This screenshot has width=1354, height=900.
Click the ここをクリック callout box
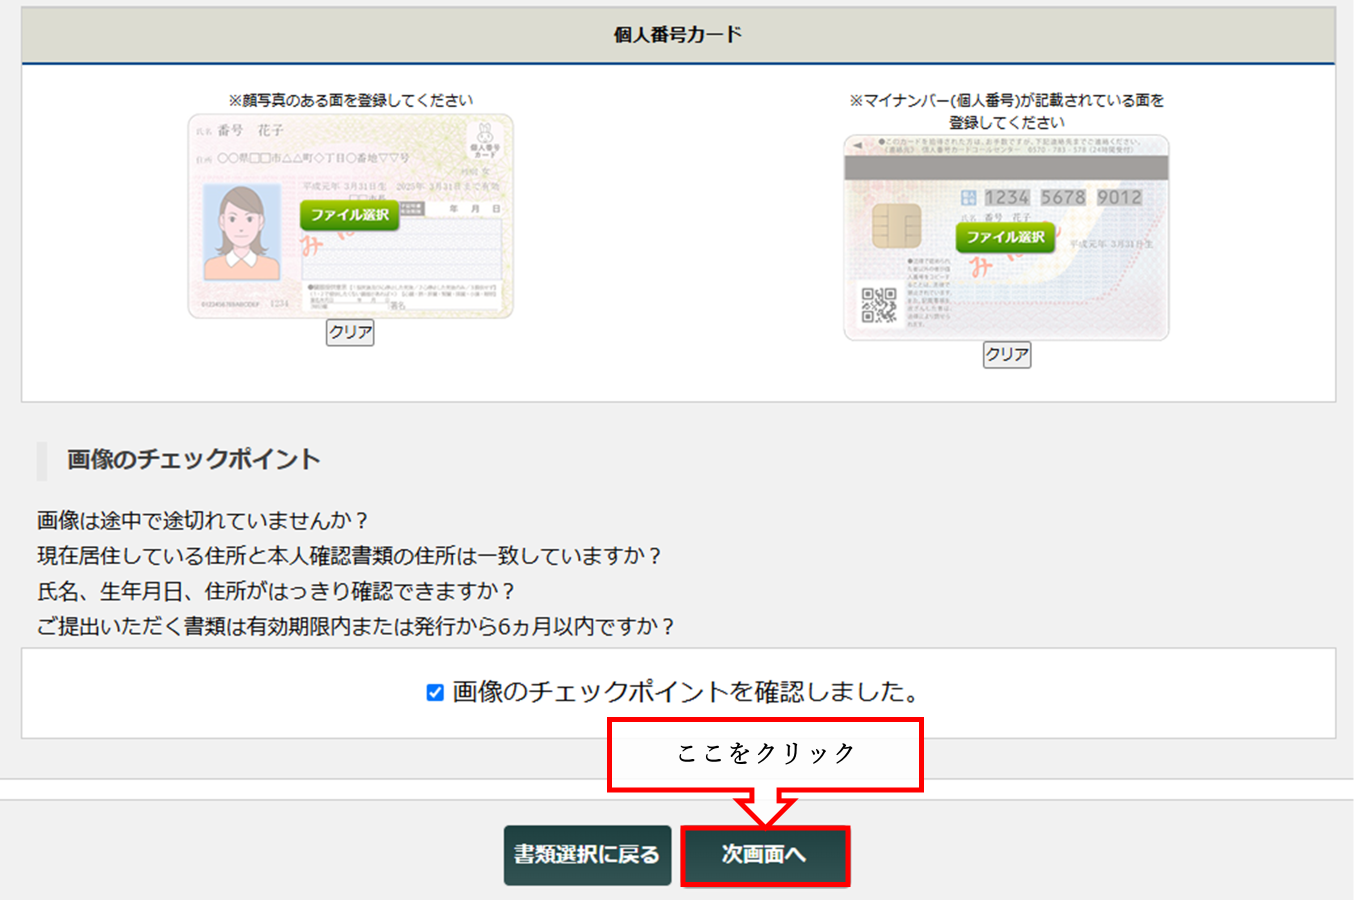pos(765,753)
